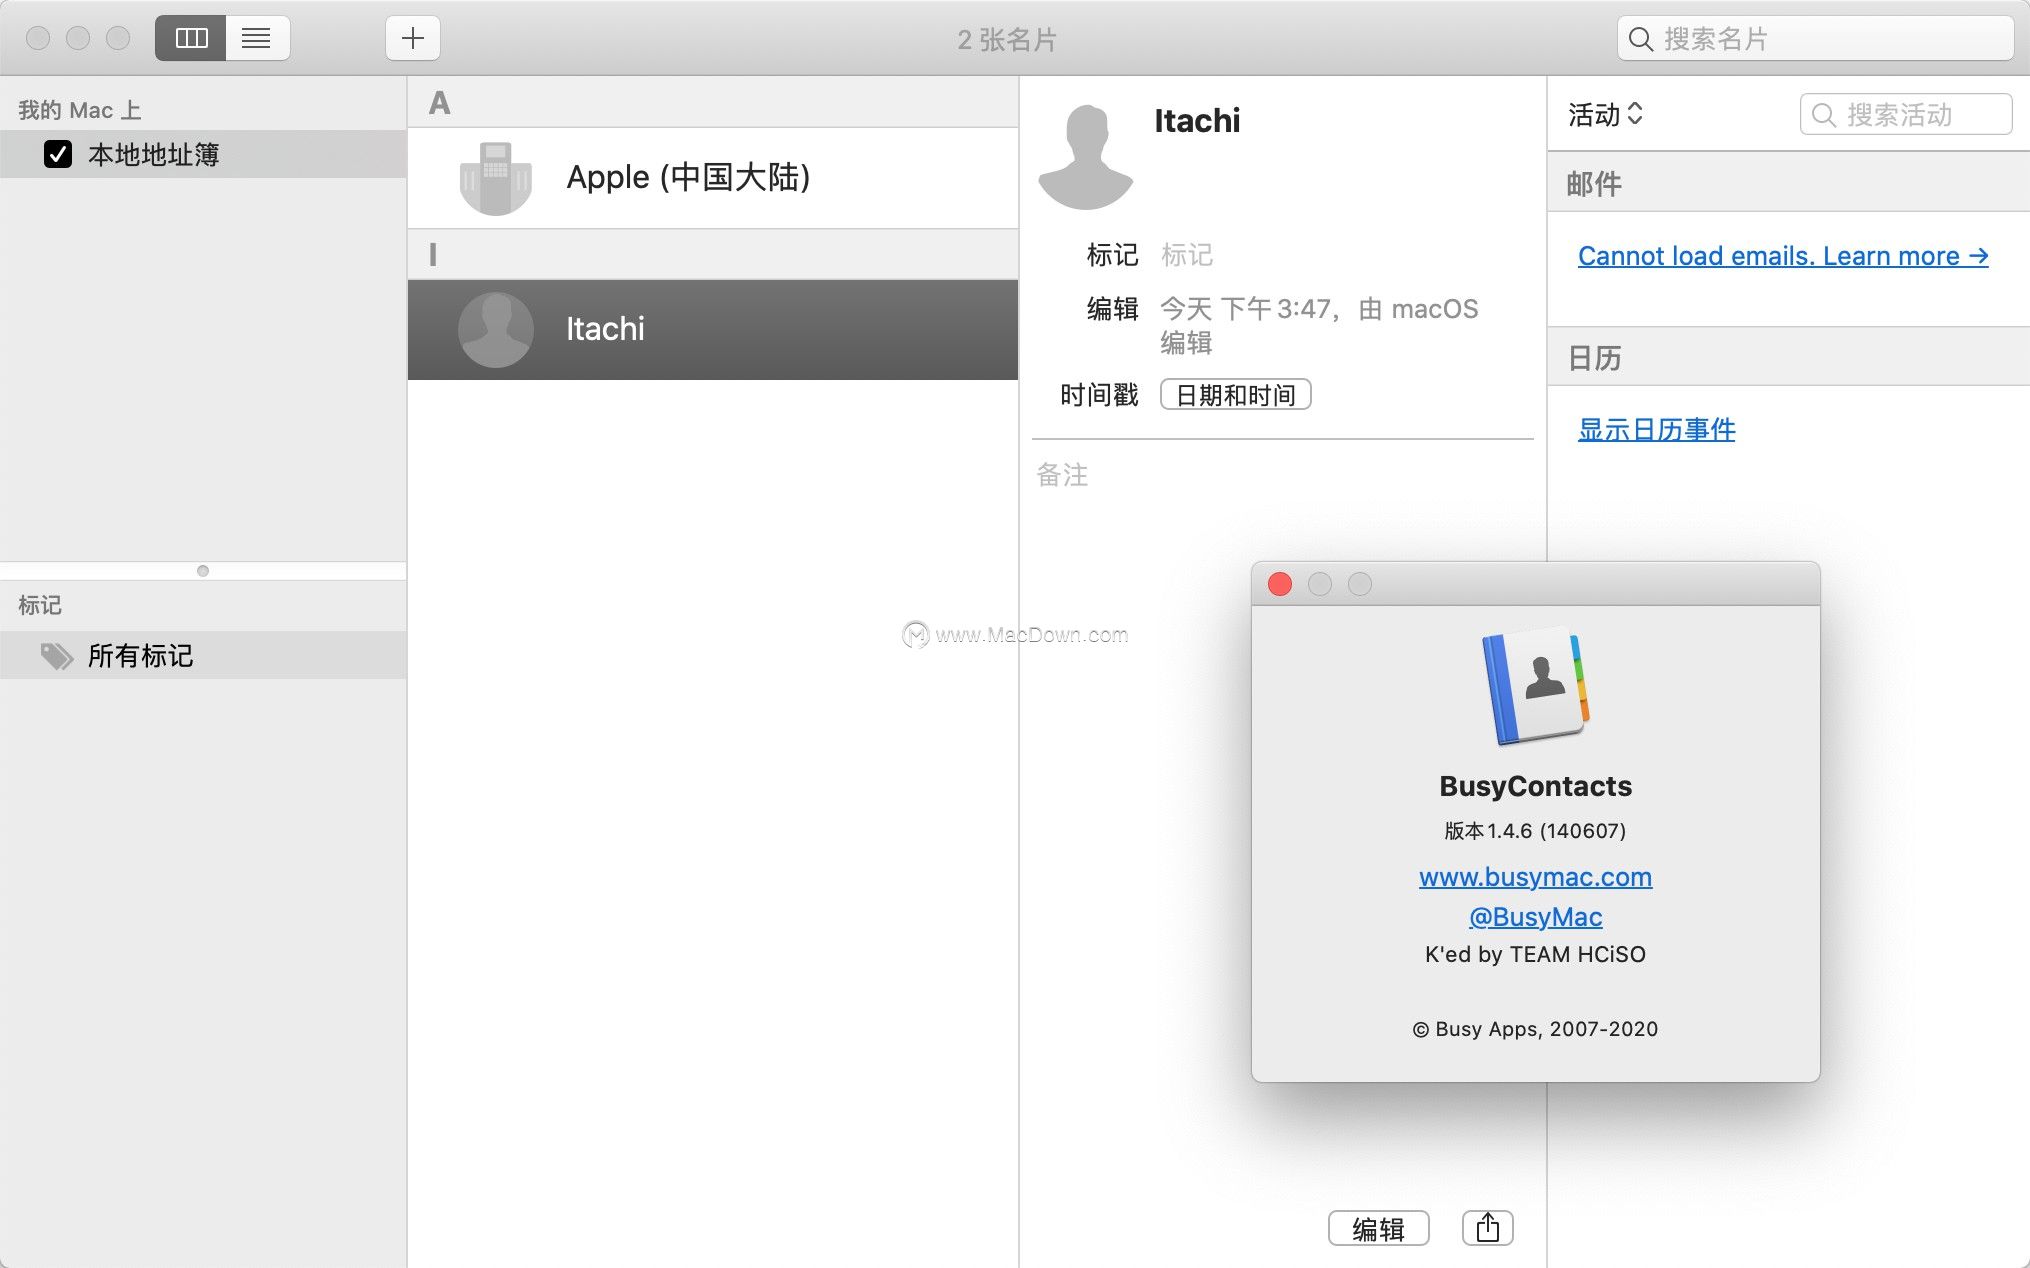The height and width of the screenshot is (1268, 2030).
Task: Open the 活动 dropdown selector
Action: (x=1605, y=114)
